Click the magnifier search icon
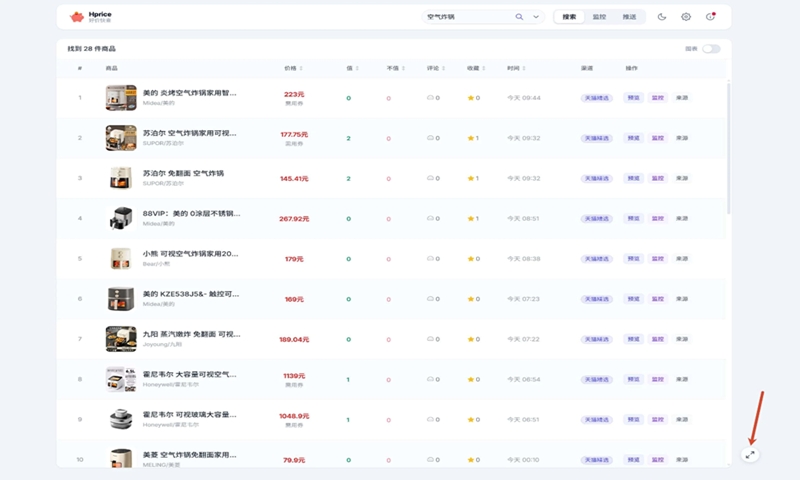Screen dimensions: 800x480 (519, 17)
